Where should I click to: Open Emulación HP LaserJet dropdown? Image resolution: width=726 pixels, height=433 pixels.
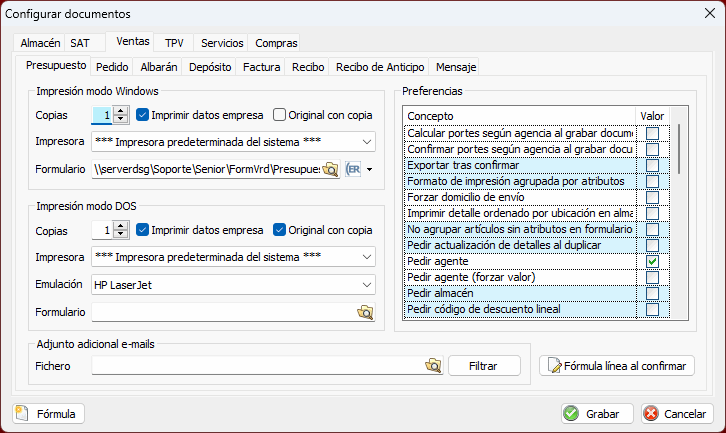[x=367, y=285]
